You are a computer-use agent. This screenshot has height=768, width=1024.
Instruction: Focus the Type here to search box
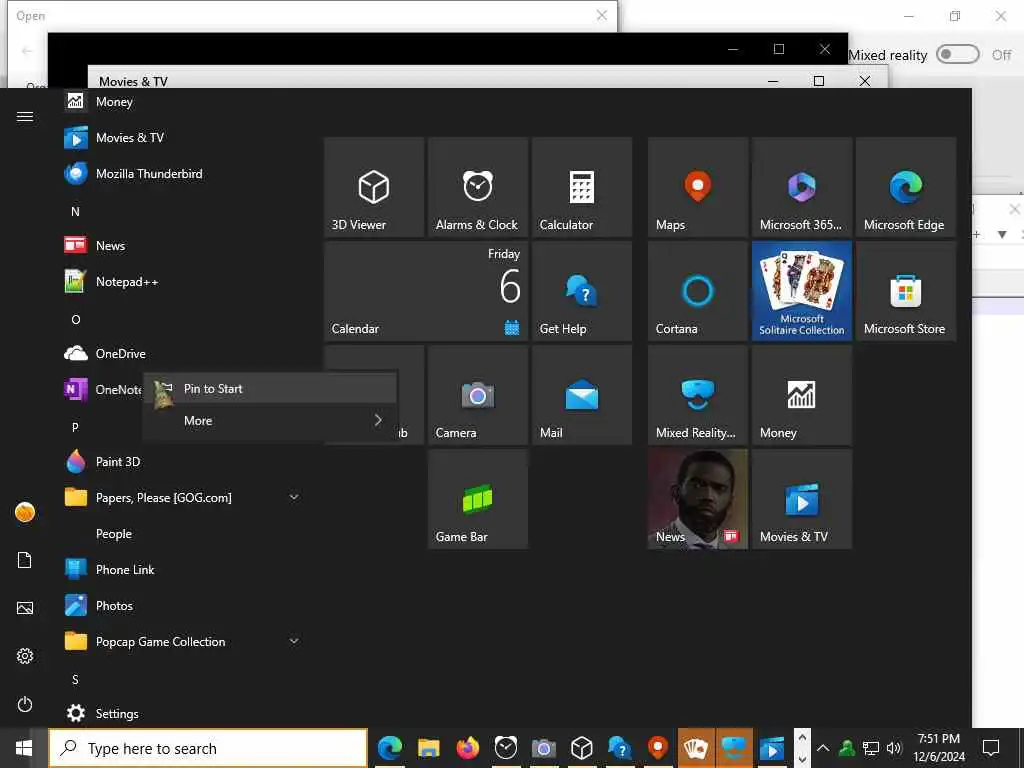(208, 748)
